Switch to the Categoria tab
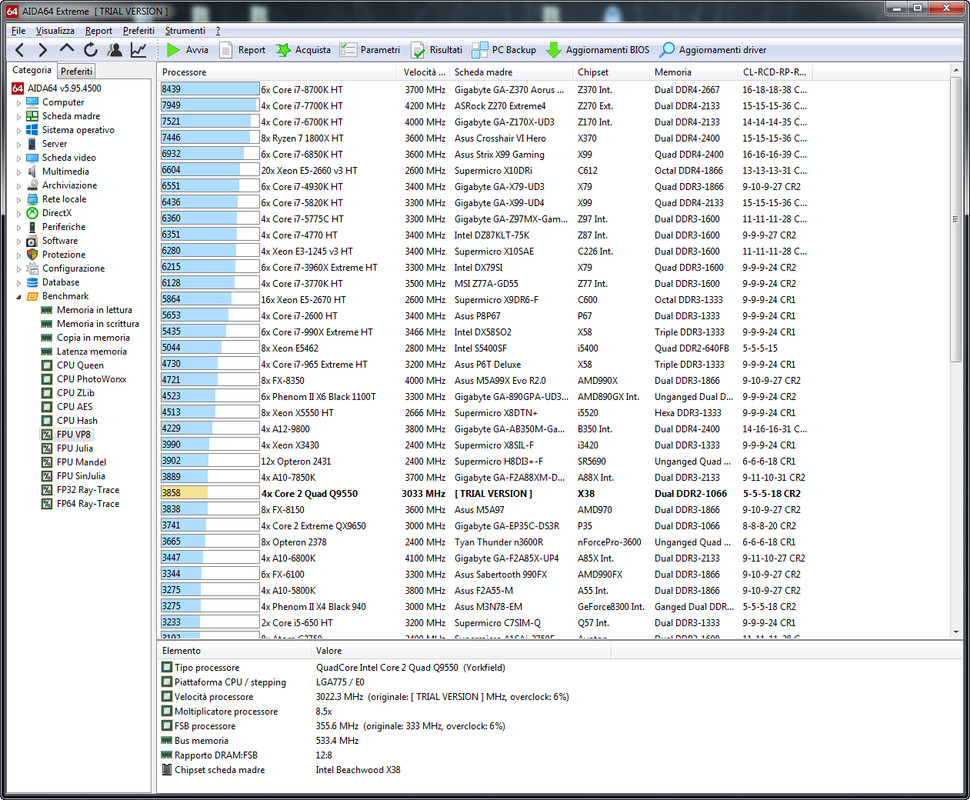Screen dimensions: 970x800 click(x=32, y=70)
